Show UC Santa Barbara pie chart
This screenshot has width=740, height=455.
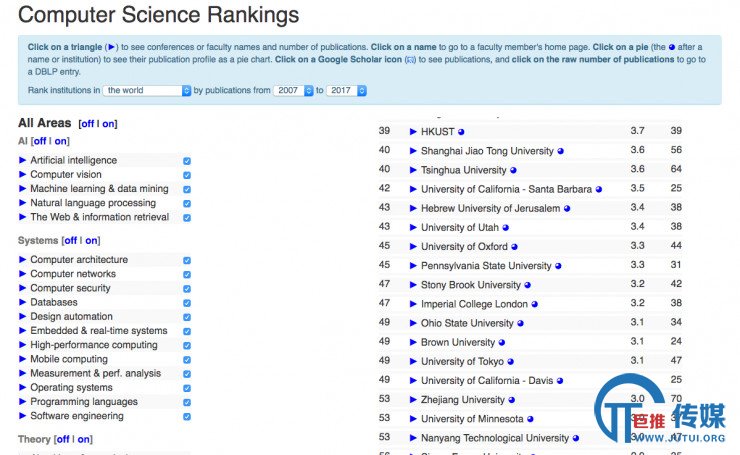click(x=598, y=190)
